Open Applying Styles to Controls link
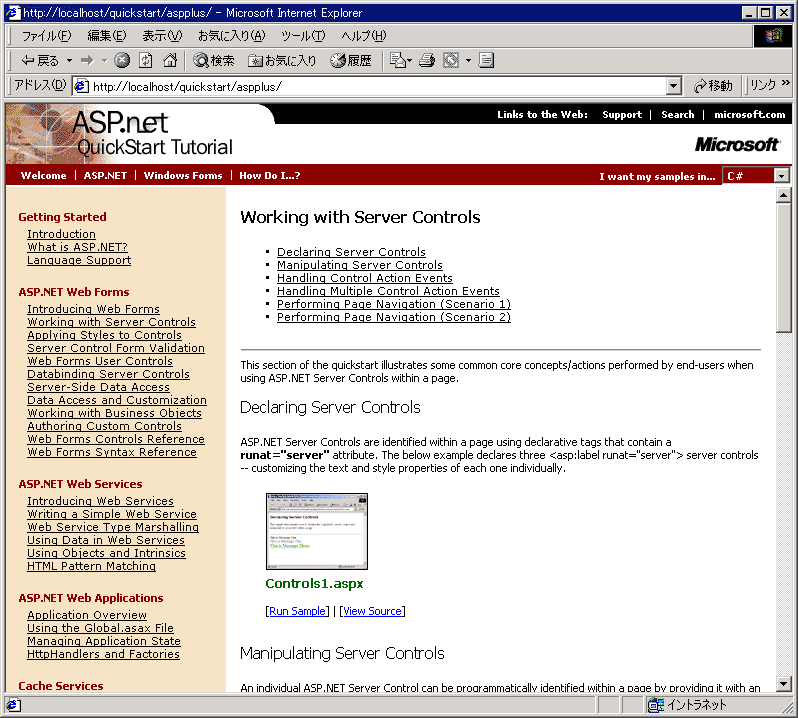798x718 pixels. [104, 335]
